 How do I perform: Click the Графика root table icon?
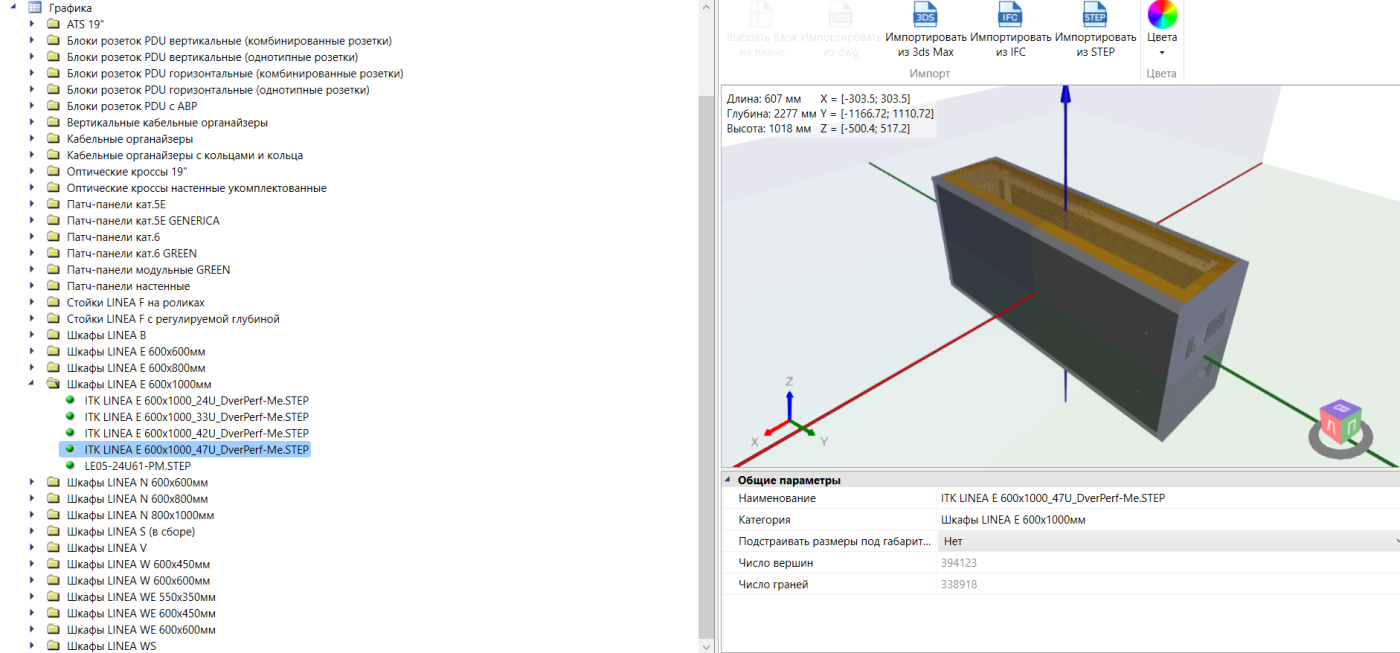(x=34, y=8)
